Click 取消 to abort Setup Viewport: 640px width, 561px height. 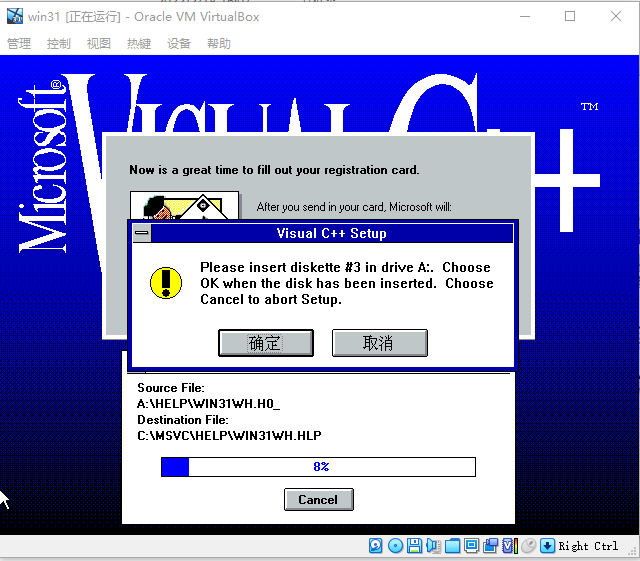380,343
